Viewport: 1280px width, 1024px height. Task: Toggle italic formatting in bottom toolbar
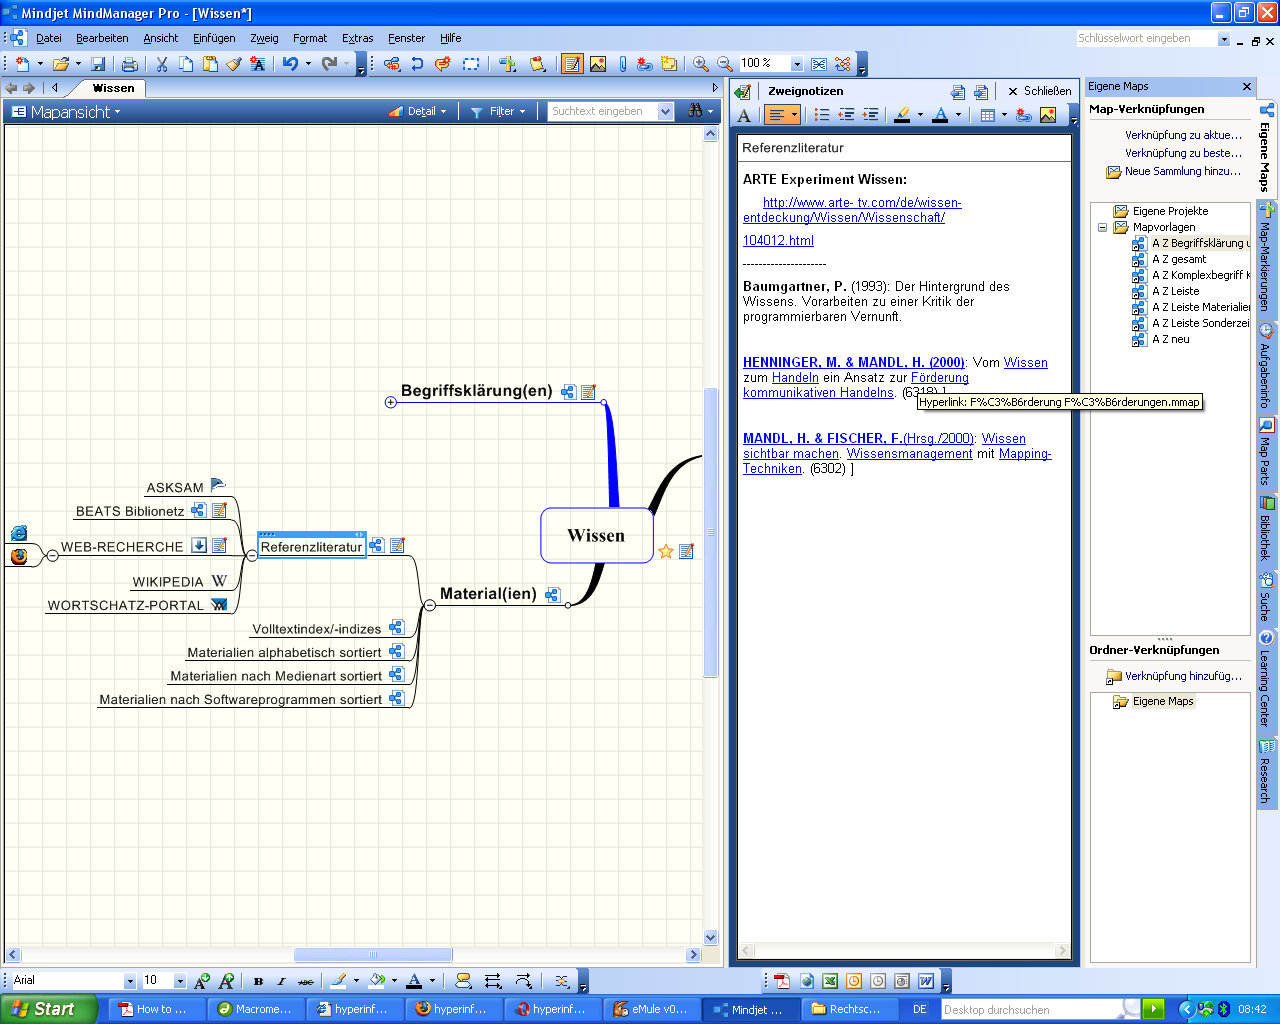281,981
